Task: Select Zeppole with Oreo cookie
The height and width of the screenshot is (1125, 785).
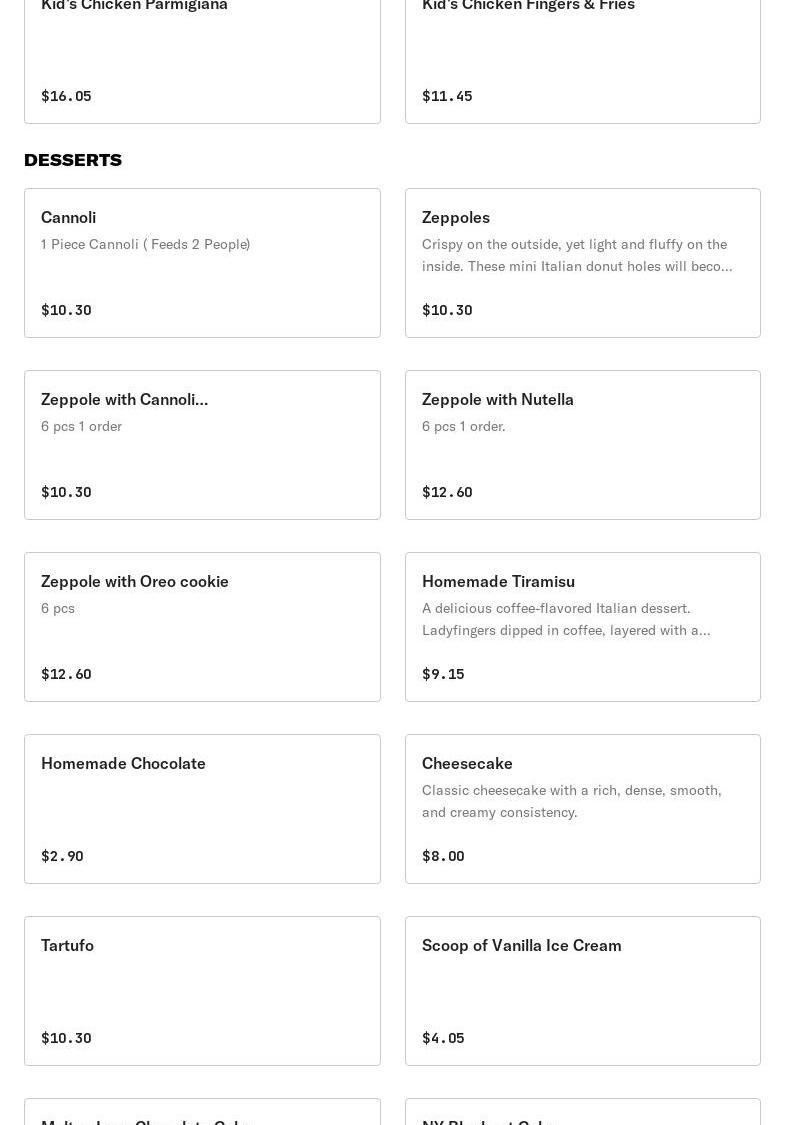Action: pos(134,581)
